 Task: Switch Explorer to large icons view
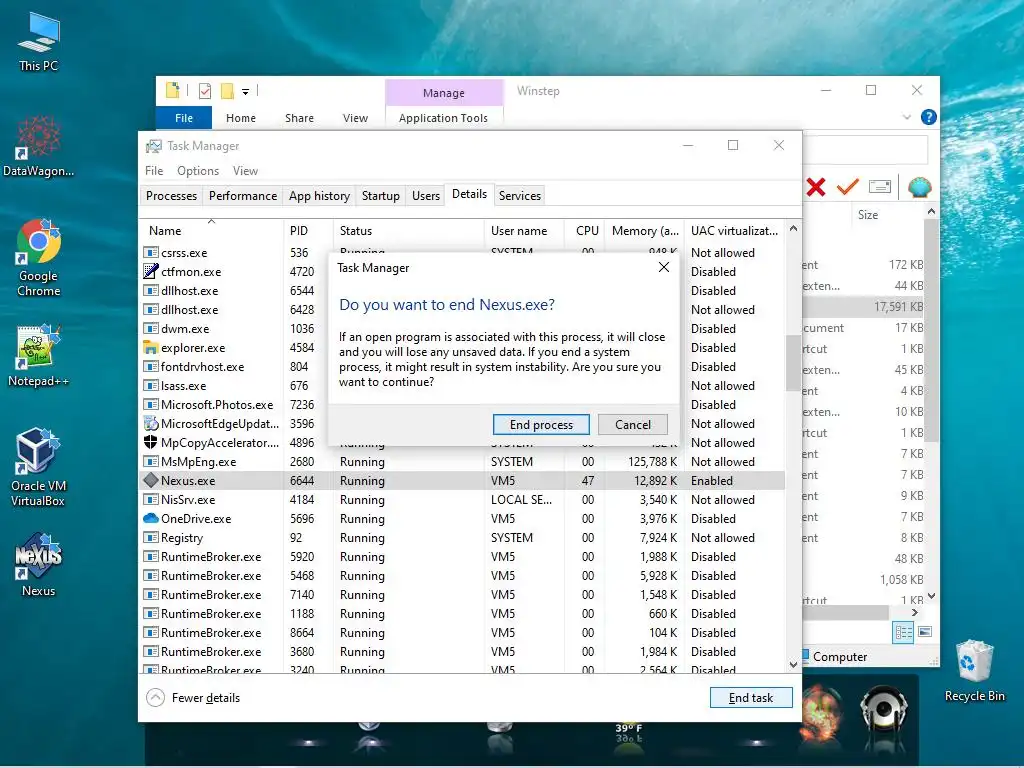pyautogui.click(x=925, y=632)
